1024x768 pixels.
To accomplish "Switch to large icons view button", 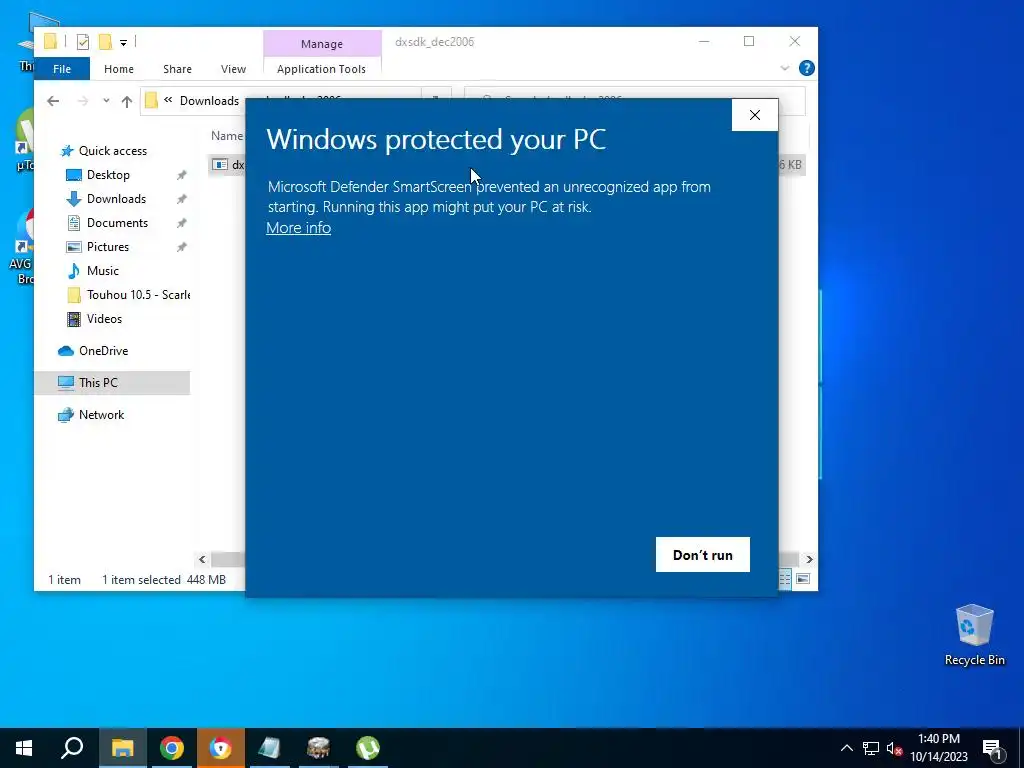I will tap(803, 579).
